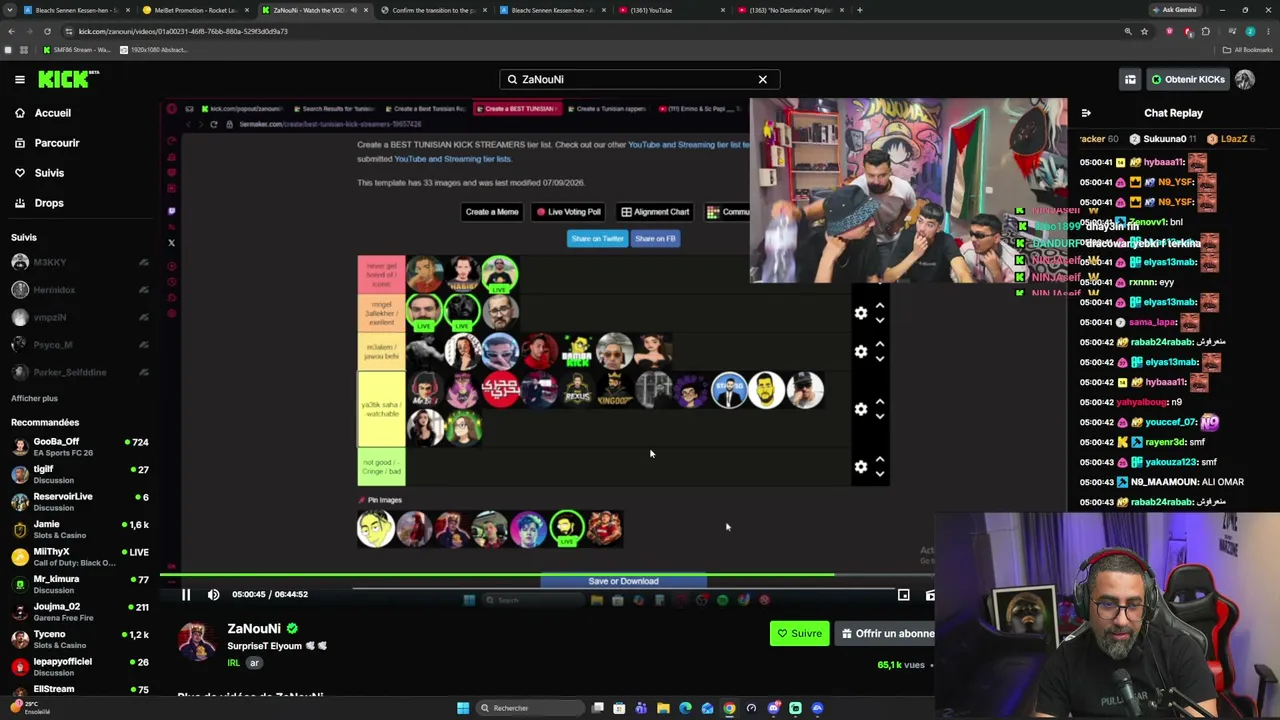Open the Kick hamburger menu
The image size is (1280, 720).
[x=19, y=79]
